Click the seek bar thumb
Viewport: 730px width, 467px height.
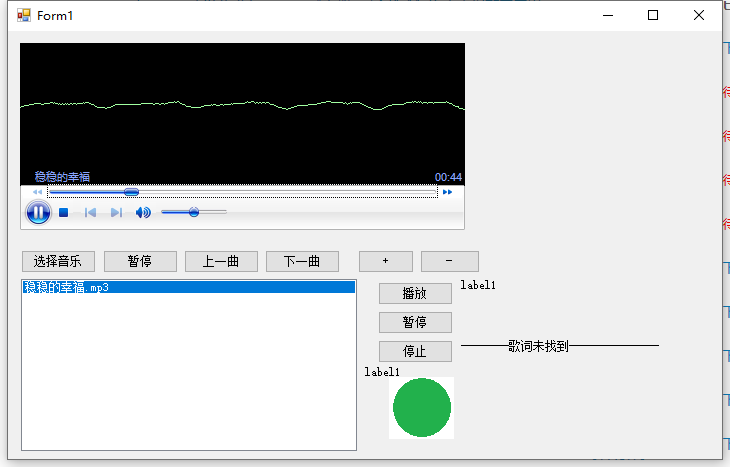click(x=131, y=192)
